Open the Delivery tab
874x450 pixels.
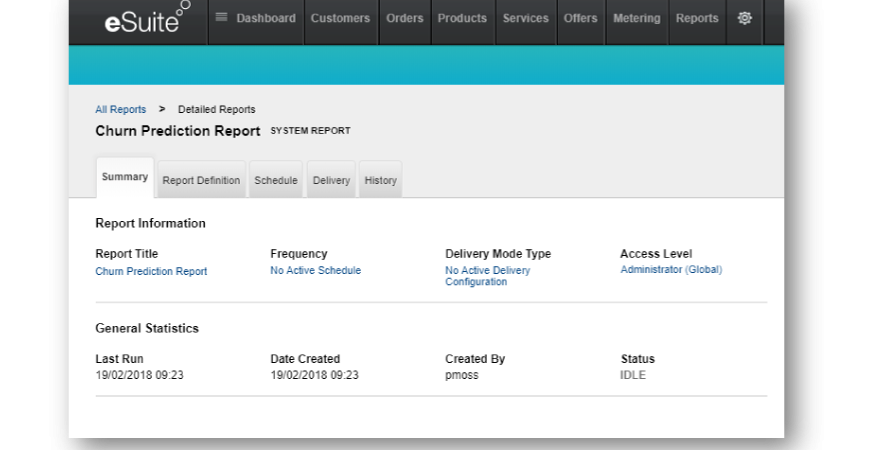(331, 181)
